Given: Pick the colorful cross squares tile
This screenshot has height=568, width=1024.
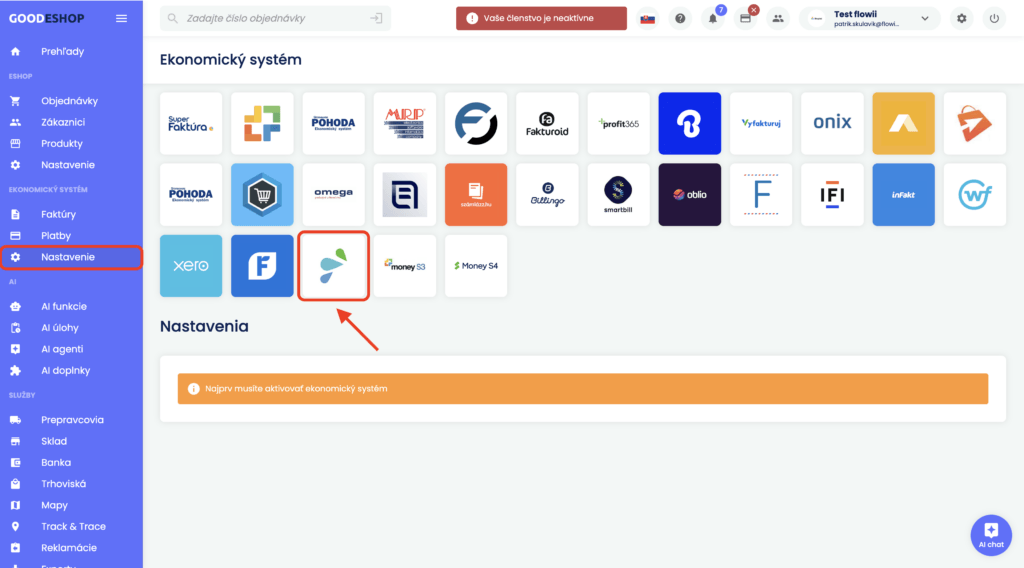Looking at the screenshot, I should click(262, 123).
